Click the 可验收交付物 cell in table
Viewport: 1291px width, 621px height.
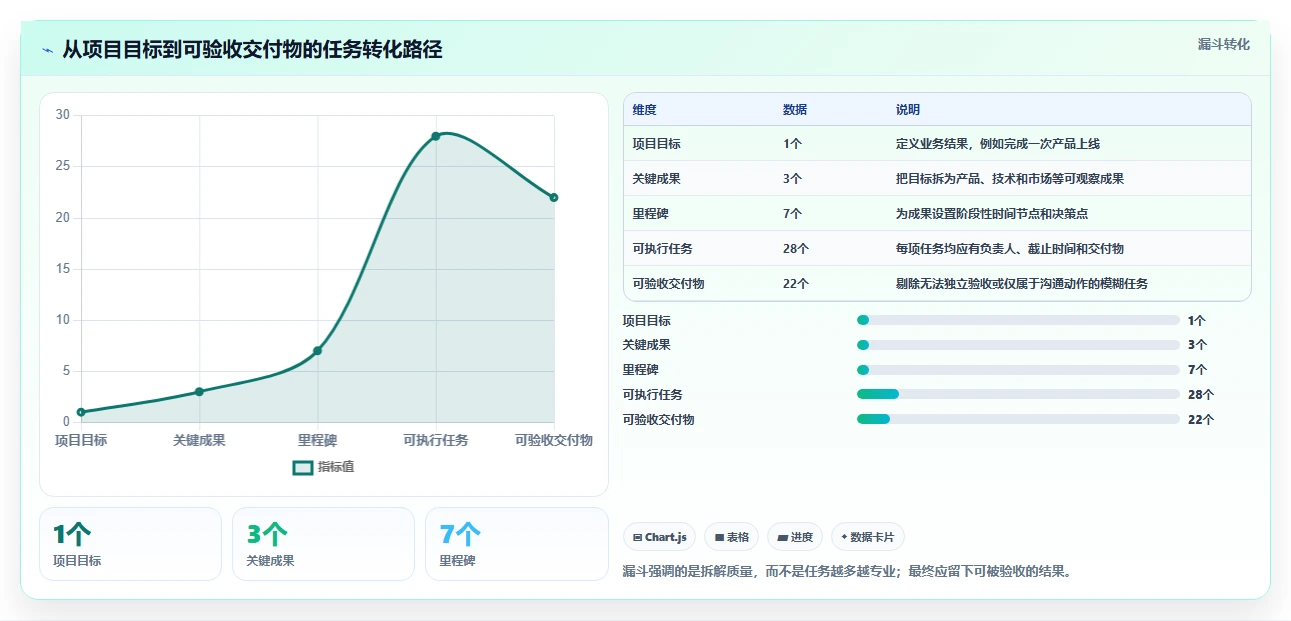669,284
